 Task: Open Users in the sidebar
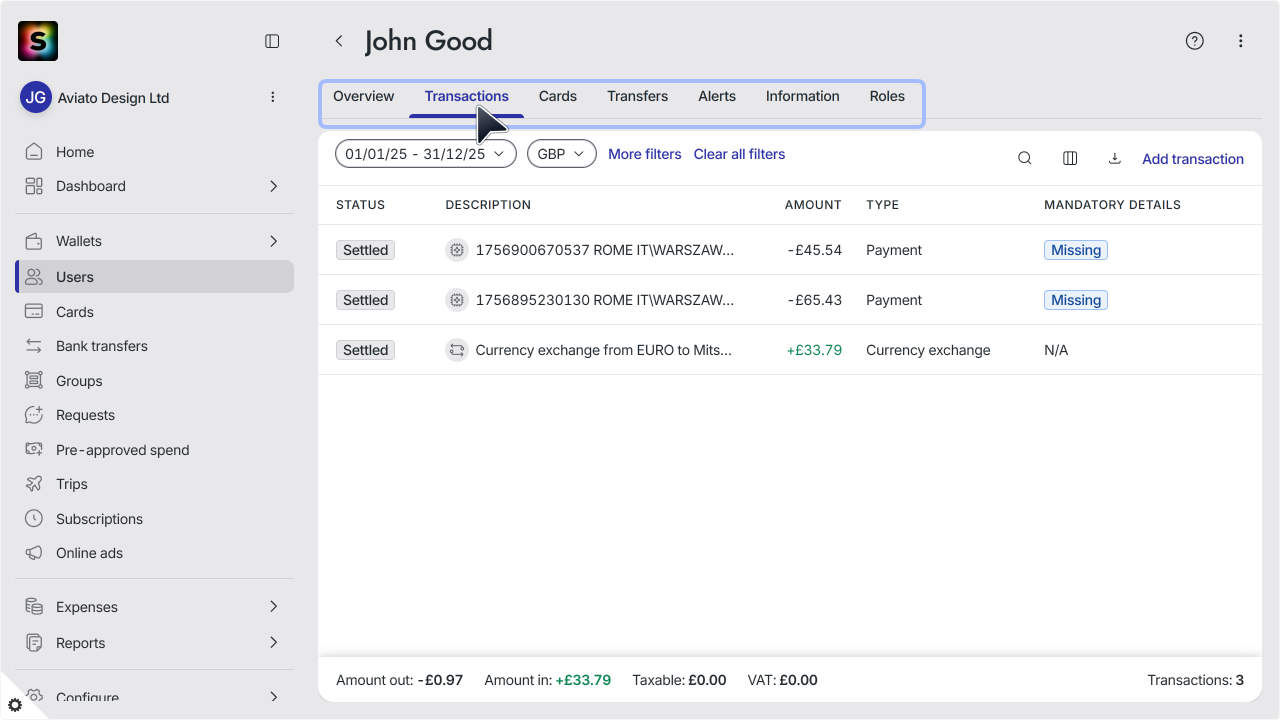point(155,277)
